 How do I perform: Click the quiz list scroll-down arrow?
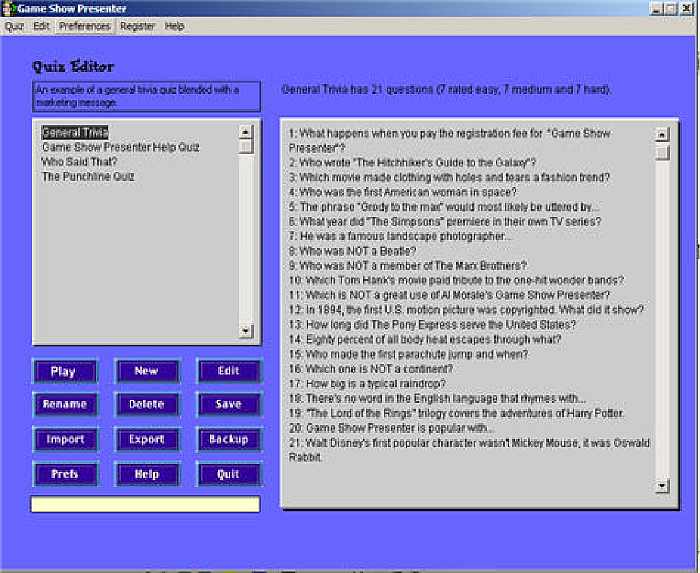tap(245, 331)
